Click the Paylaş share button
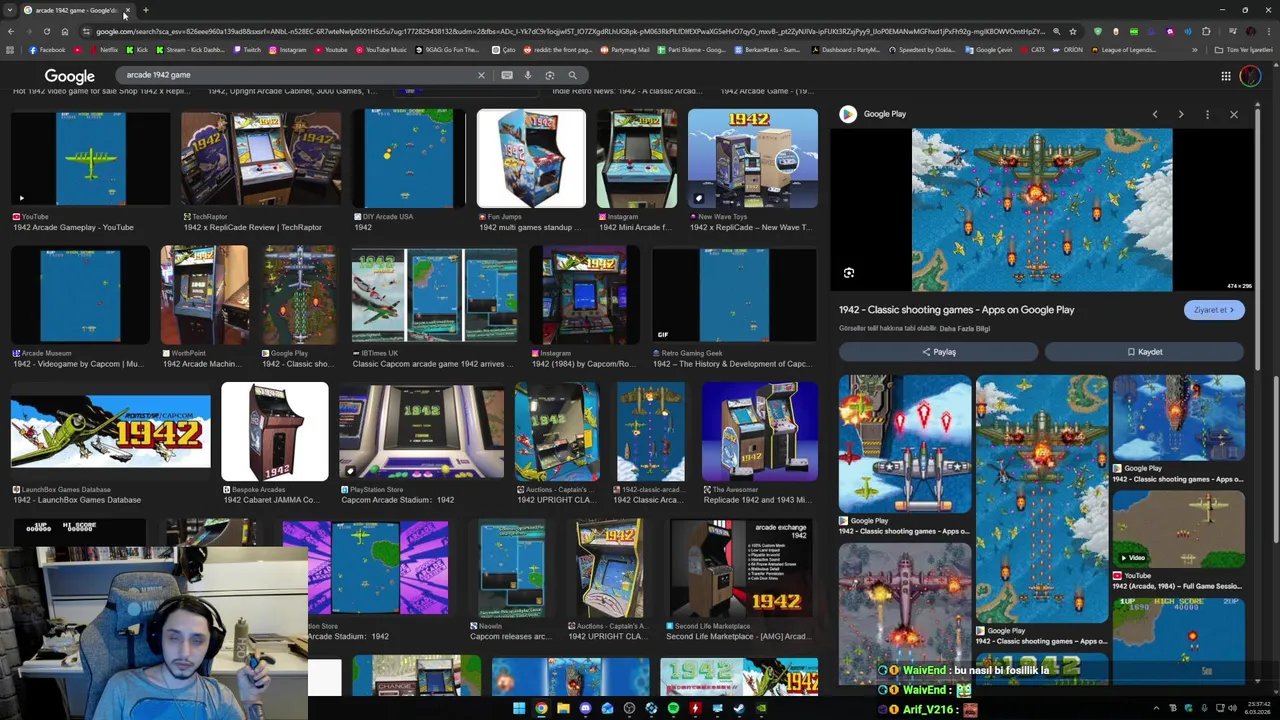 click(x=938, y=352)
